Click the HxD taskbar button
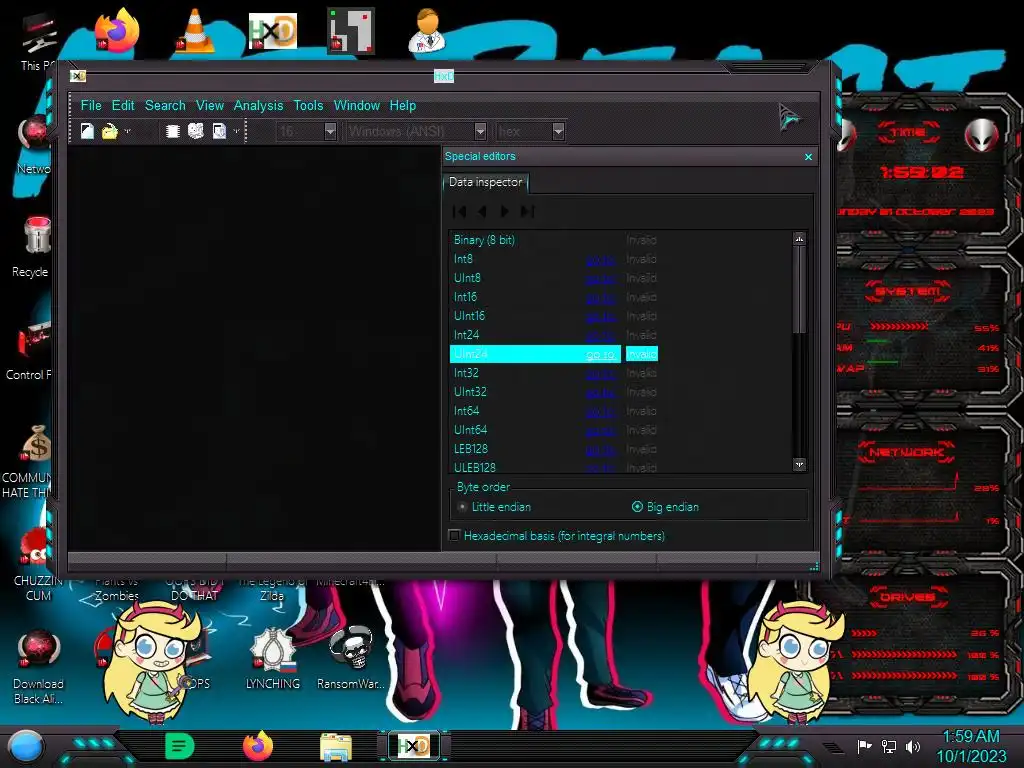This screenshot has height=768, width=1024. pos(414,746)
